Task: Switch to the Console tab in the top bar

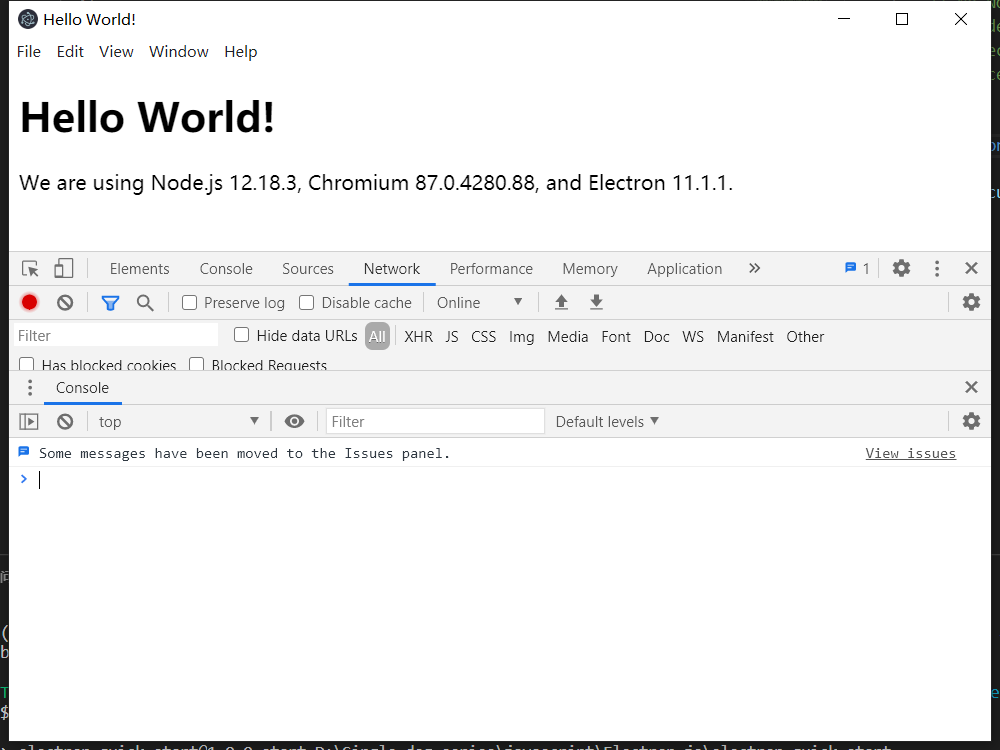Action: tap(226, 268)
